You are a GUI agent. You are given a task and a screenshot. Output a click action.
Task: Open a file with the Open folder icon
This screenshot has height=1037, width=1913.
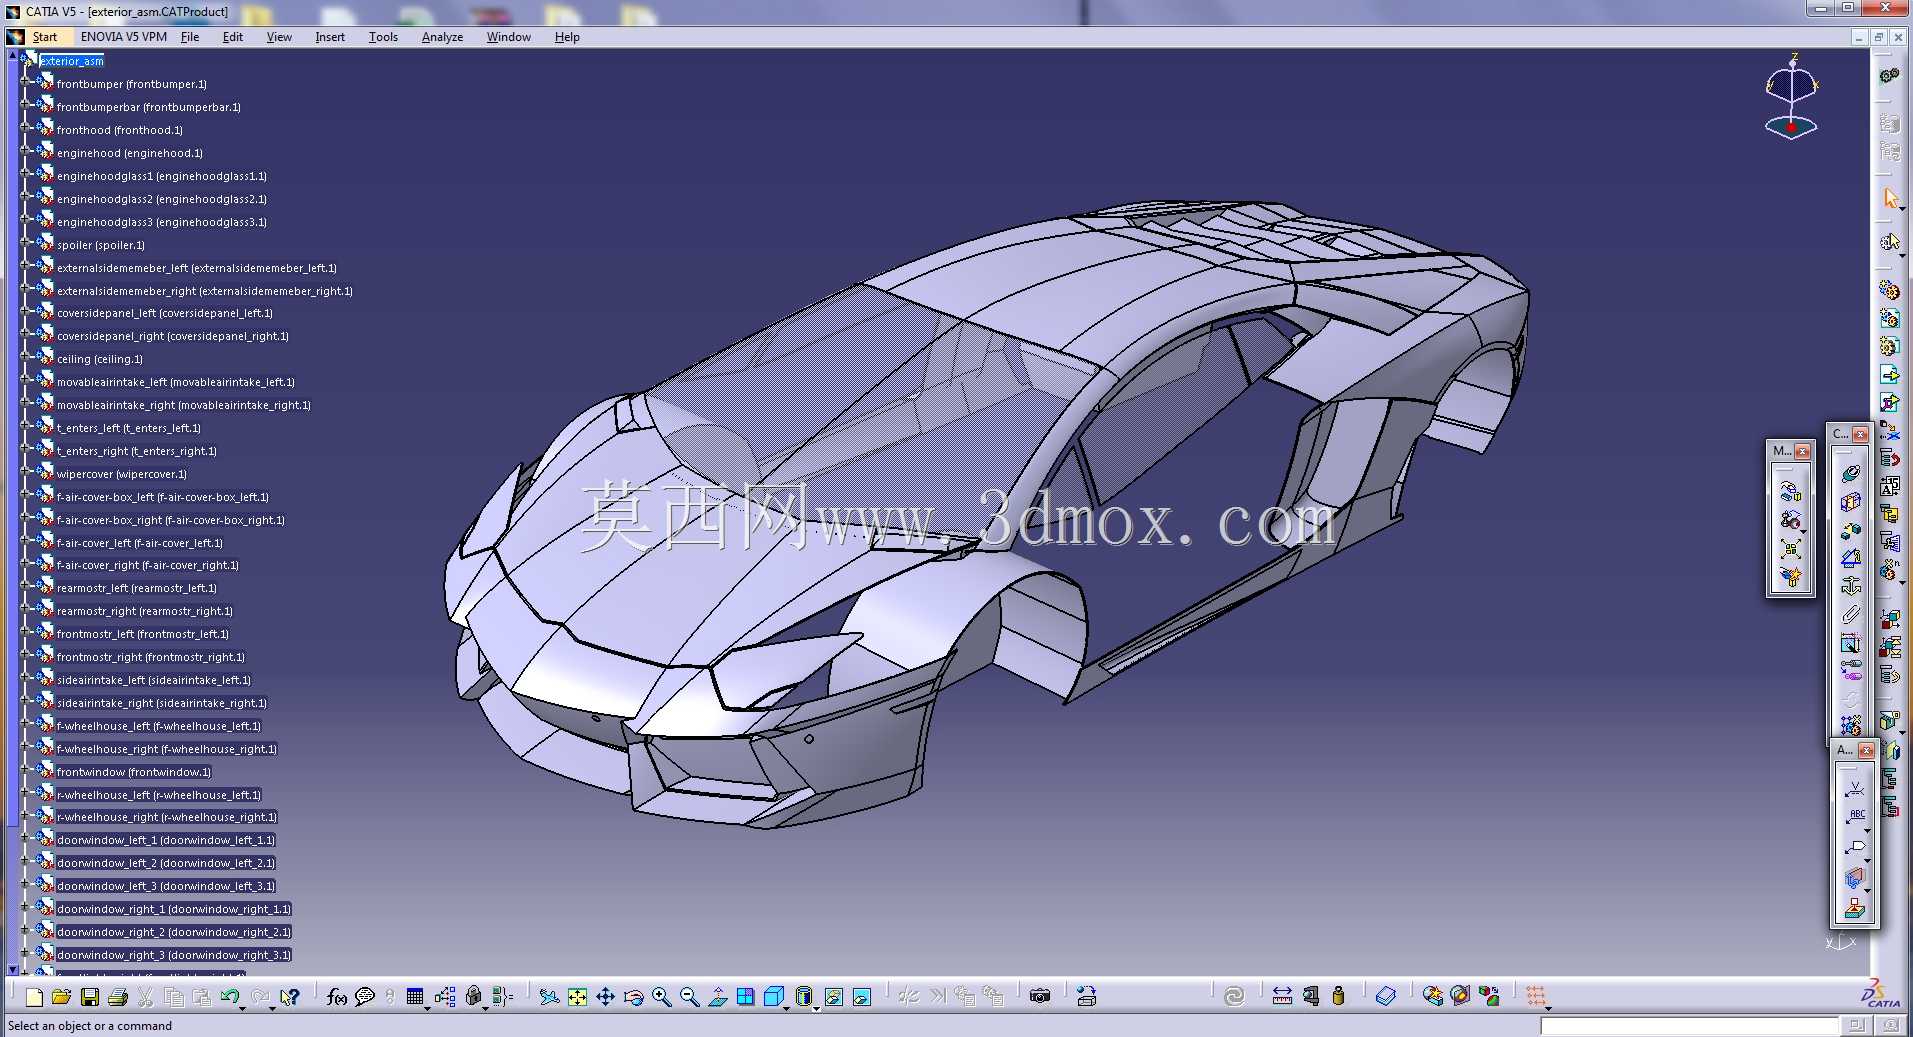tap(61, 997)
